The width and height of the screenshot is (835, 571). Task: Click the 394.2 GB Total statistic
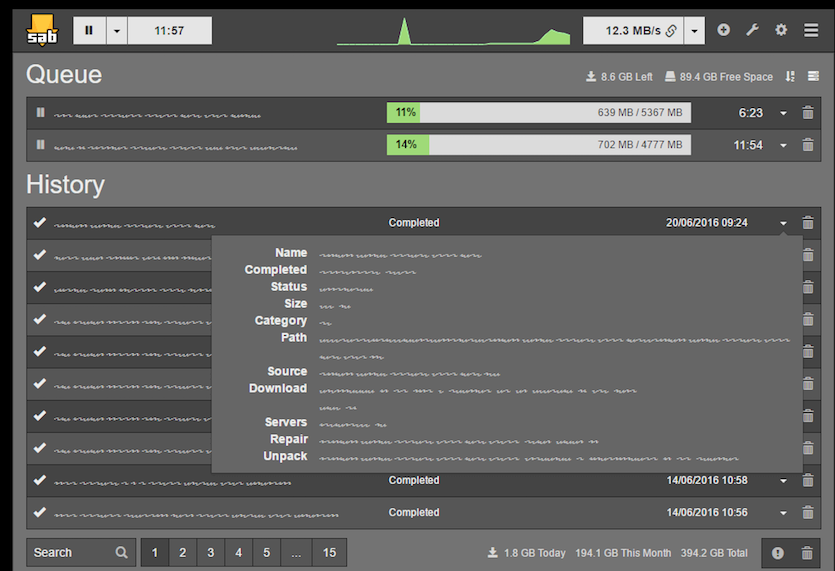tap(714, 553)
